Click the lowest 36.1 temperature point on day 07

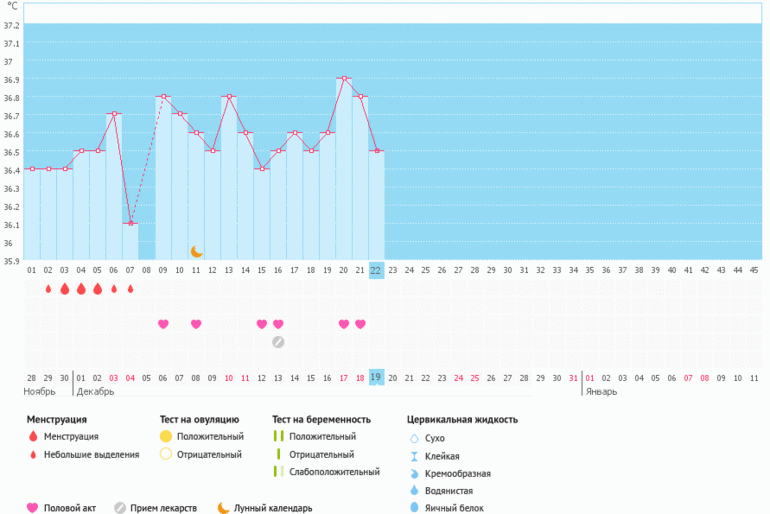pyautogui.click(x=131, y=223)
